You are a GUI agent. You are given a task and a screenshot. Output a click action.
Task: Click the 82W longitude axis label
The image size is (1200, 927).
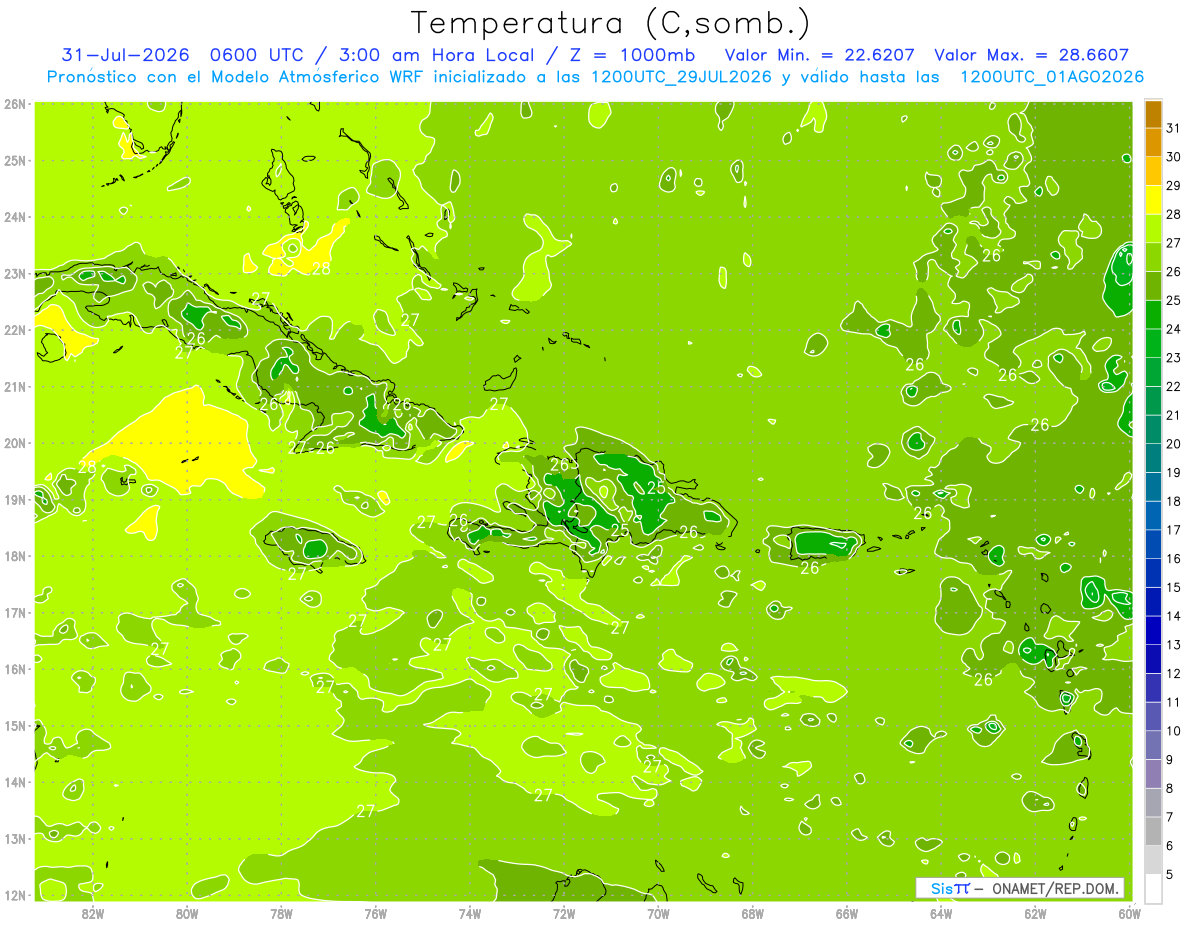93,913
